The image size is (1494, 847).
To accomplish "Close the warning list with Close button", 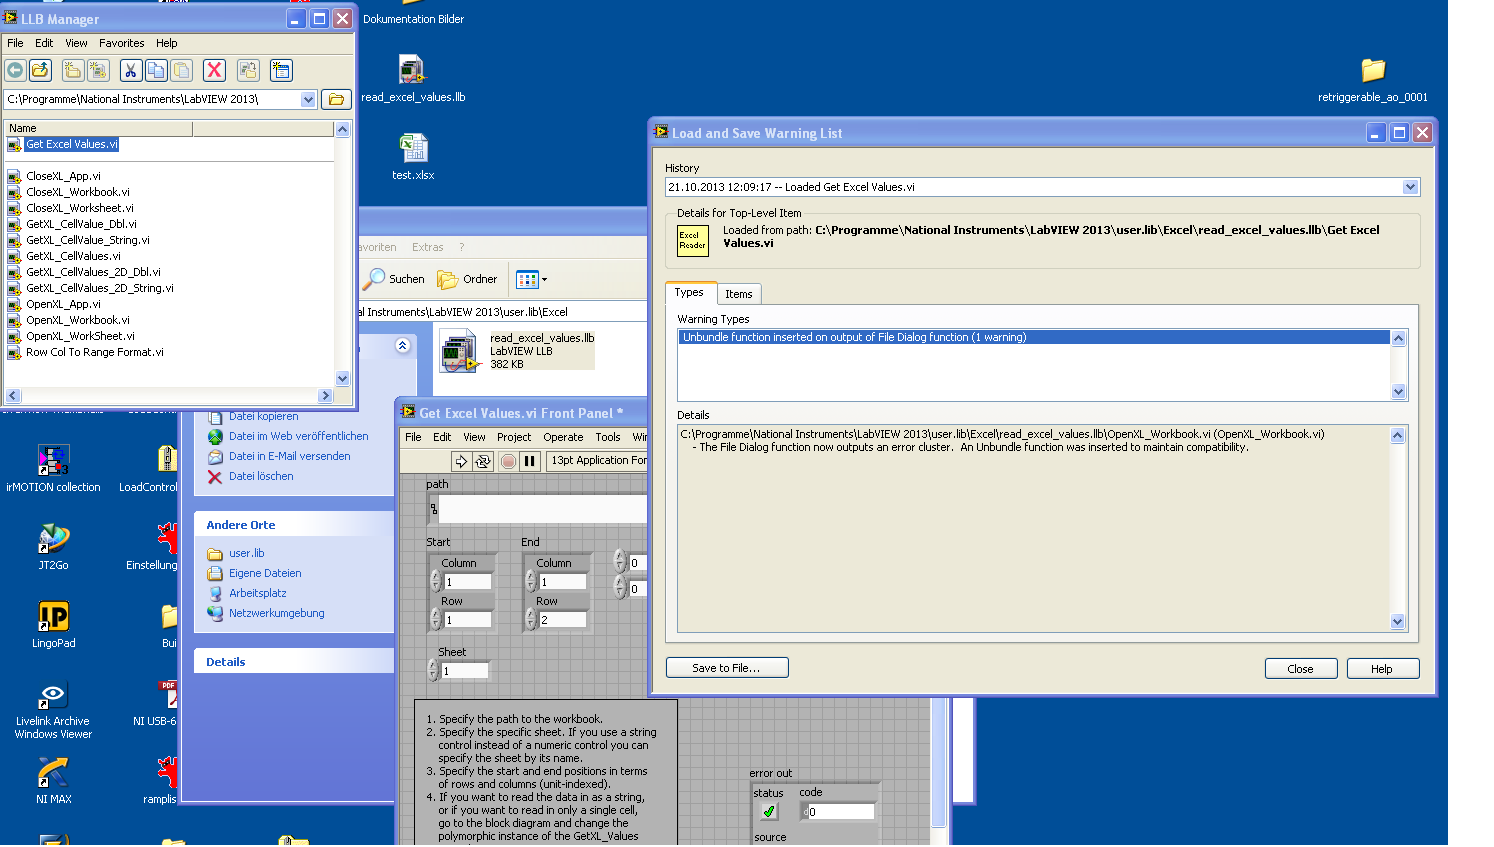I will [1301, 669].
